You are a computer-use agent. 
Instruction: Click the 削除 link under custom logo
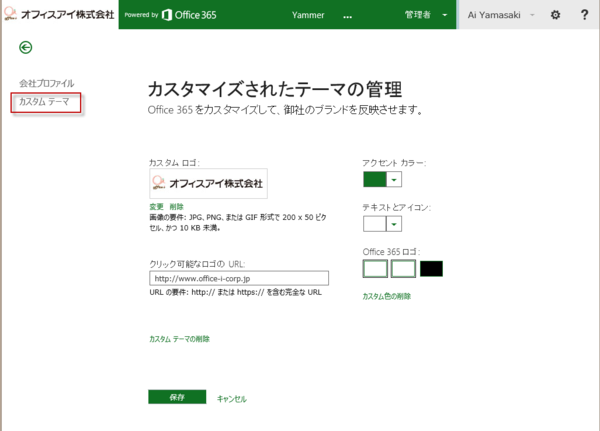[x=176, y=207]
